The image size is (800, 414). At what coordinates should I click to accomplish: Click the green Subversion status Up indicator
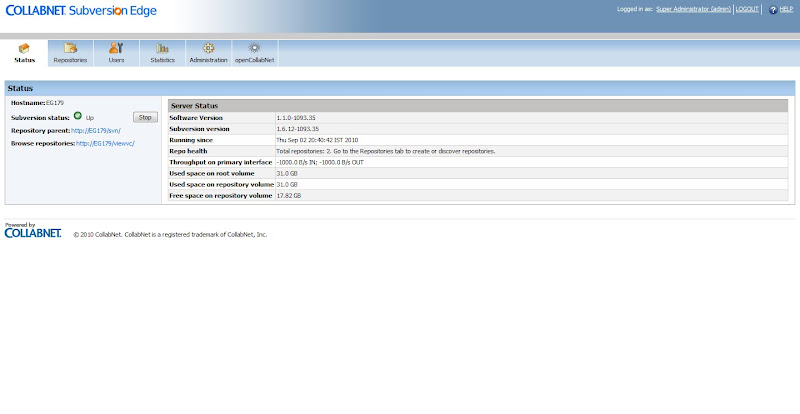(78, 116)
